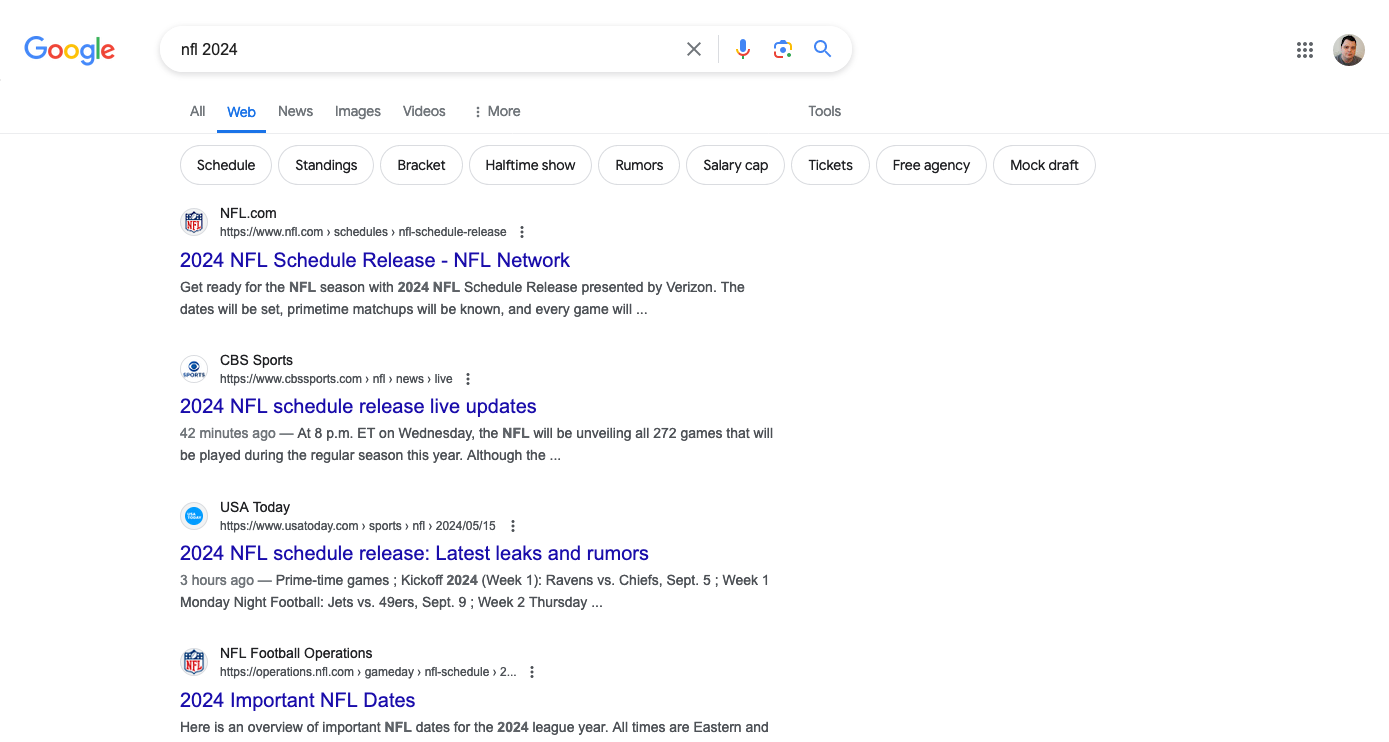Open Google Lens image search icon
Screen dimensions: 1389x742
(x=783, y=49)
